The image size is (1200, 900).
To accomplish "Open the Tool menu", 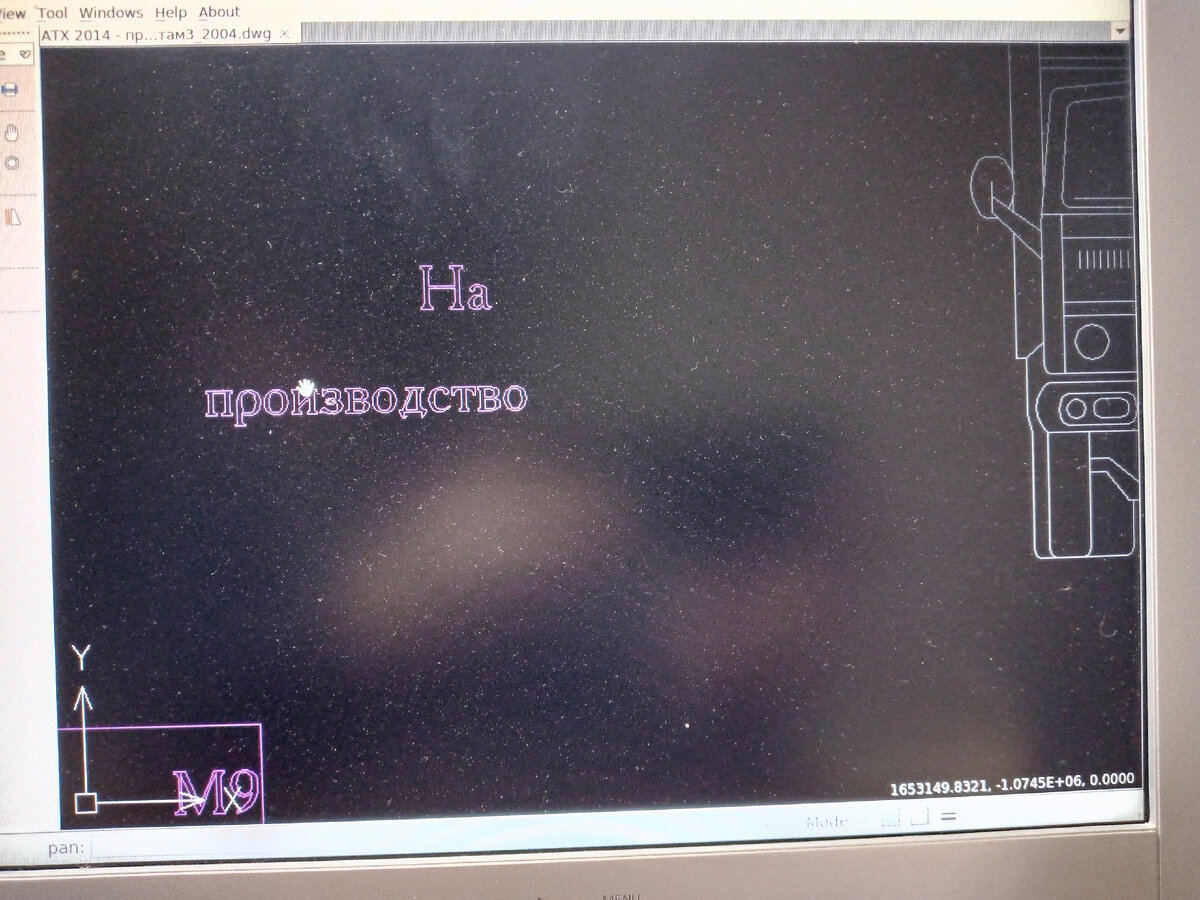I will [52, 13].
